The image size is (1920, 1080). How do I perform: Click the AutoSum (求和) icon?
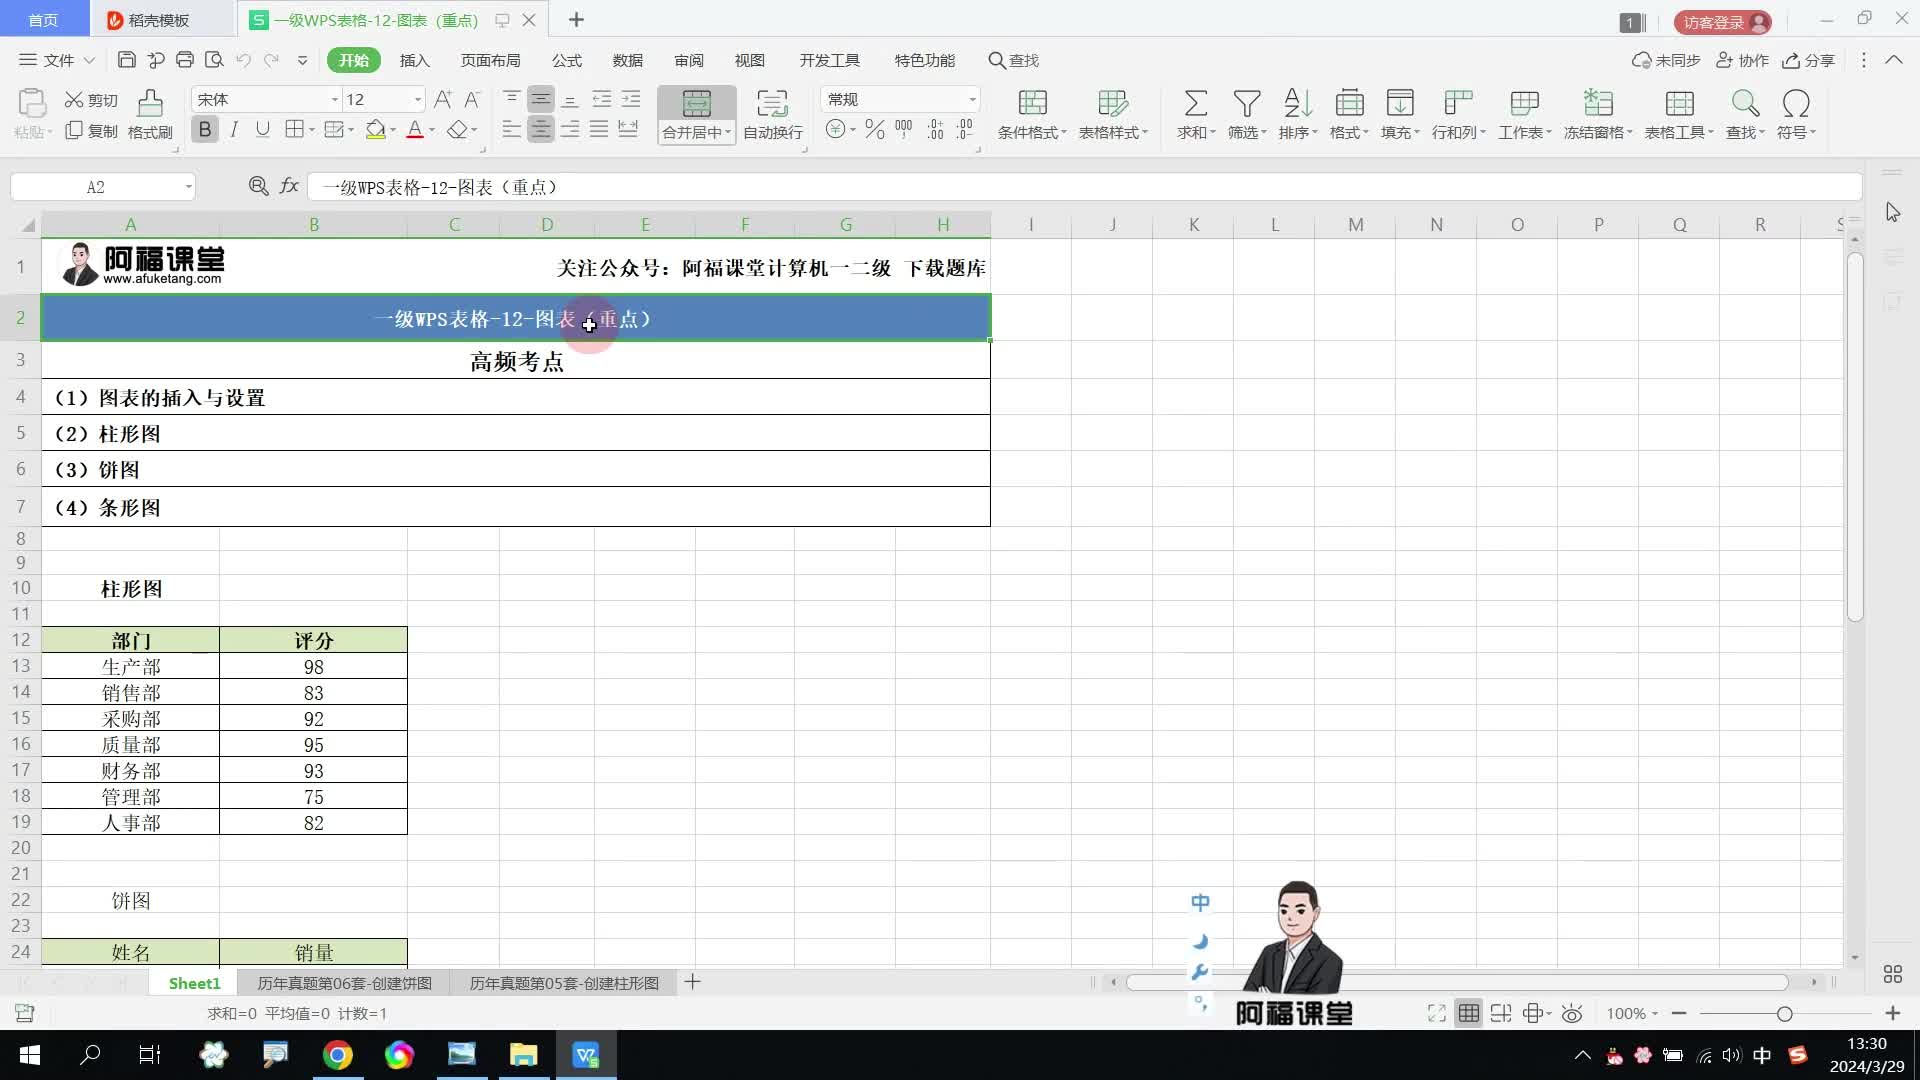click(1195, 104)
